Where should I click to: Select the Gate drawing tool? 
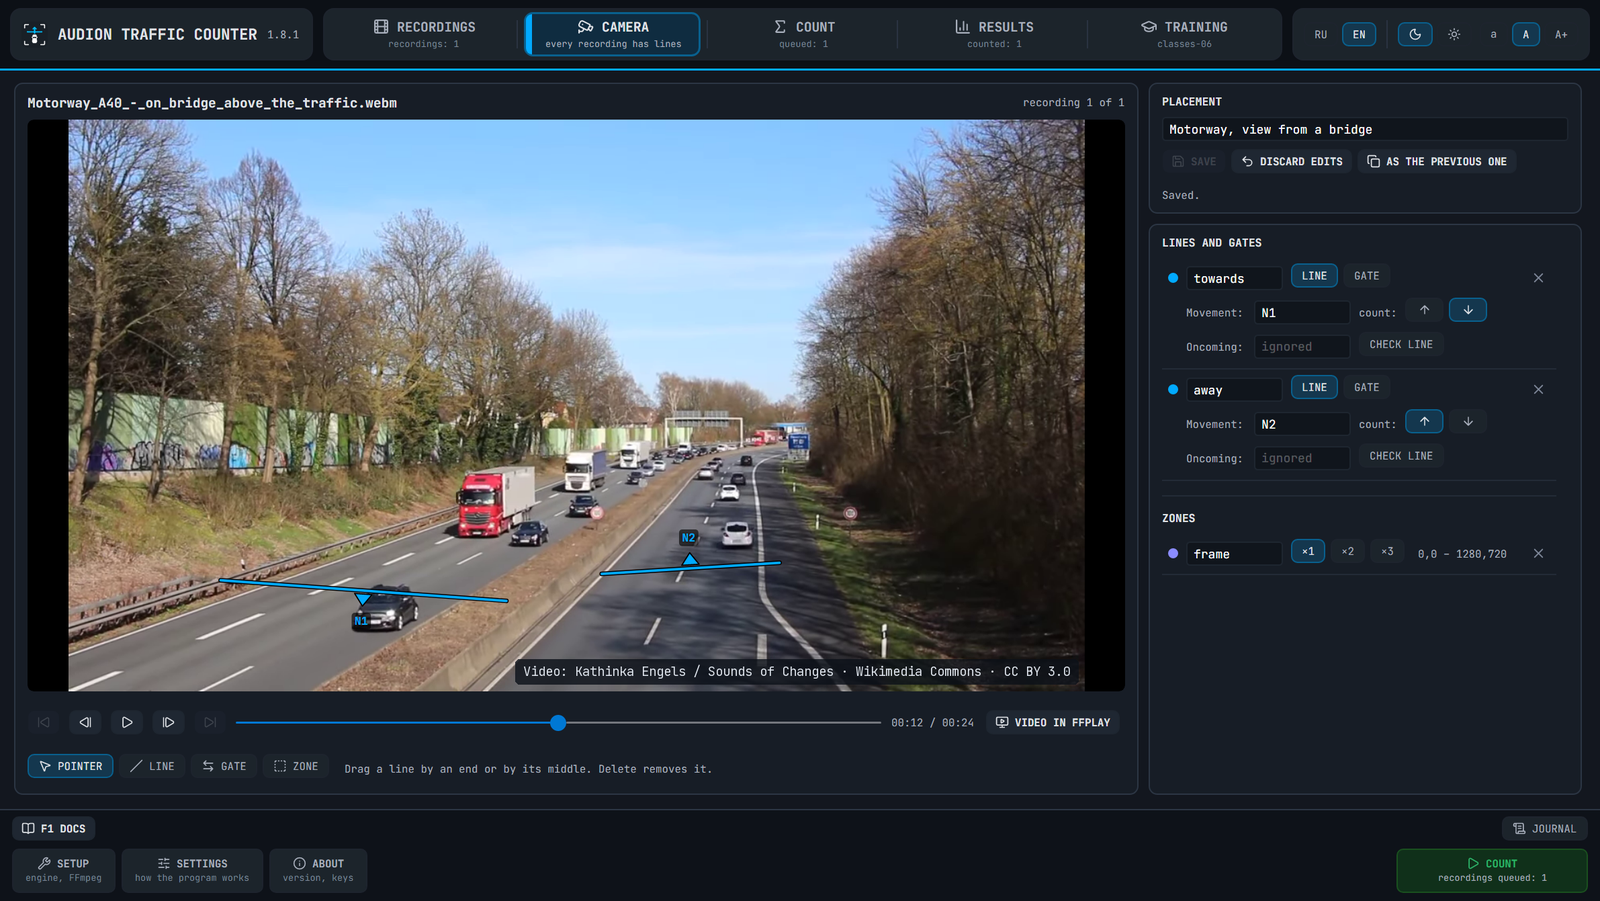[x=224, y=766]
